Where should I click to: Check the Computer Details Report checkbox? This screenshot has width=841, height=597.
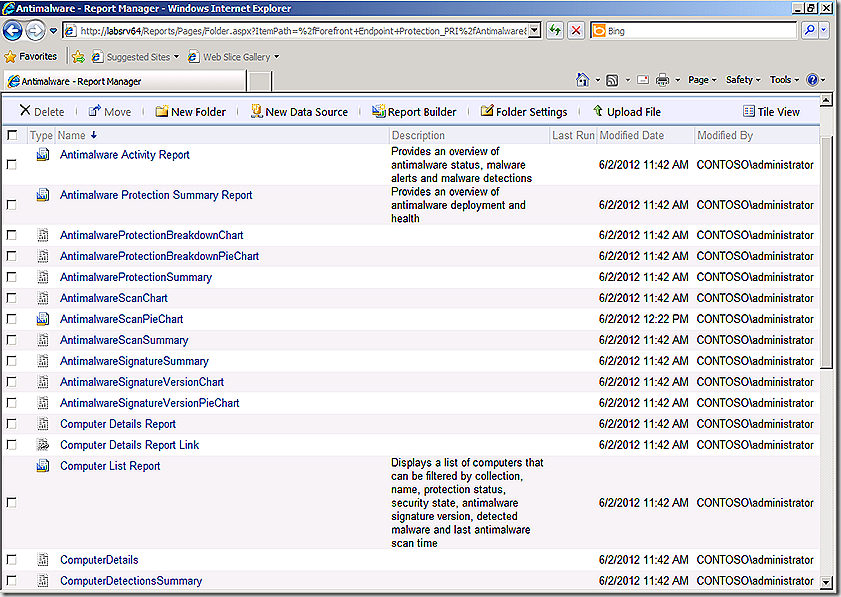coord(11,424)
